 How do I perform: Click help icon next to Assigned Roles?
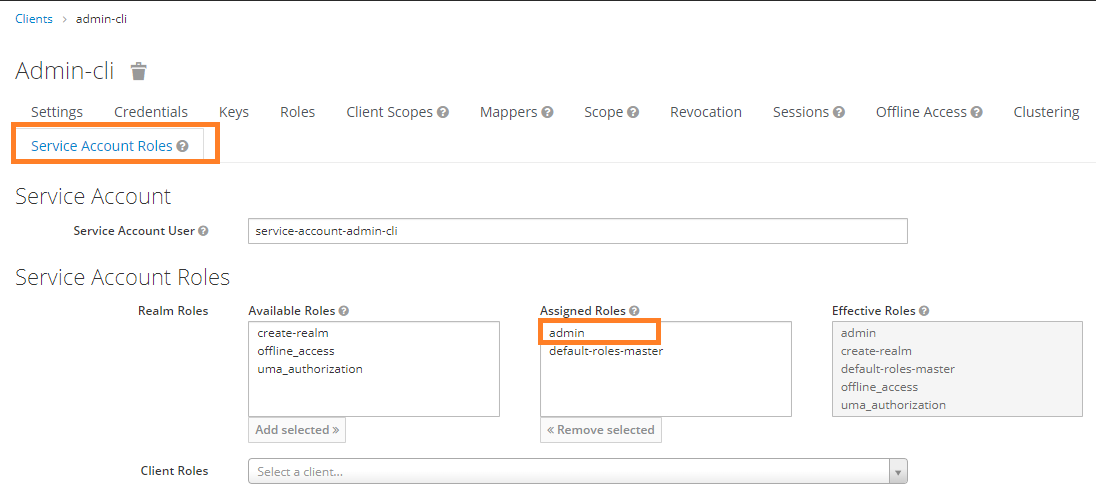[634, 311]
